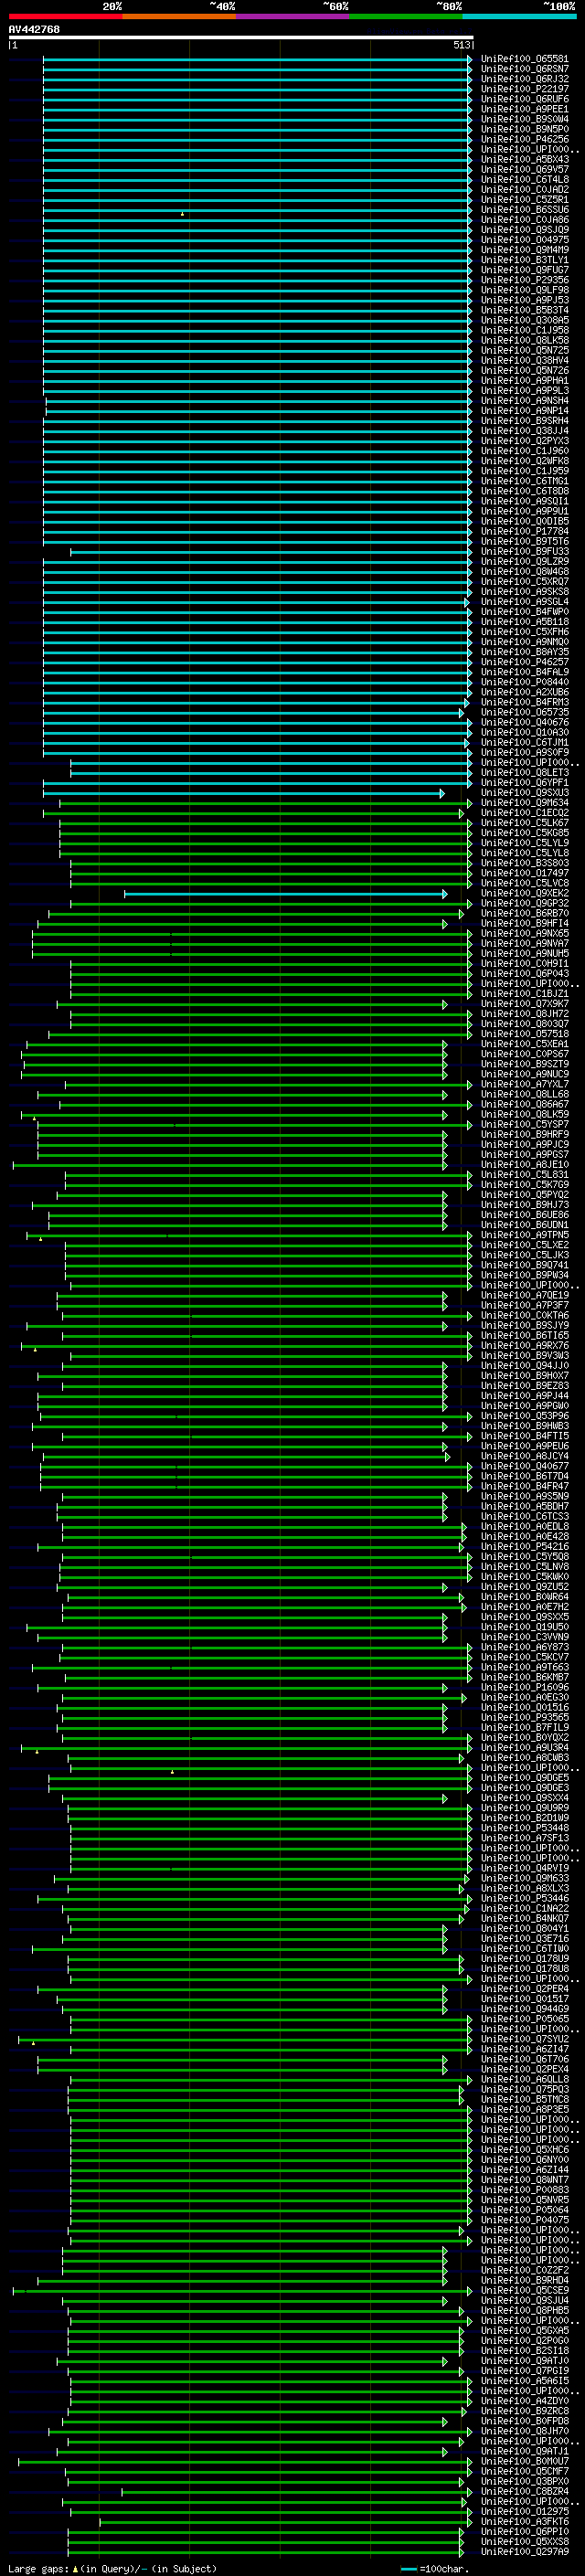This screenshot has width=585, height=2576.
Task: Open hit UniRef100_Q40676
Action: [x=525, y=722]
